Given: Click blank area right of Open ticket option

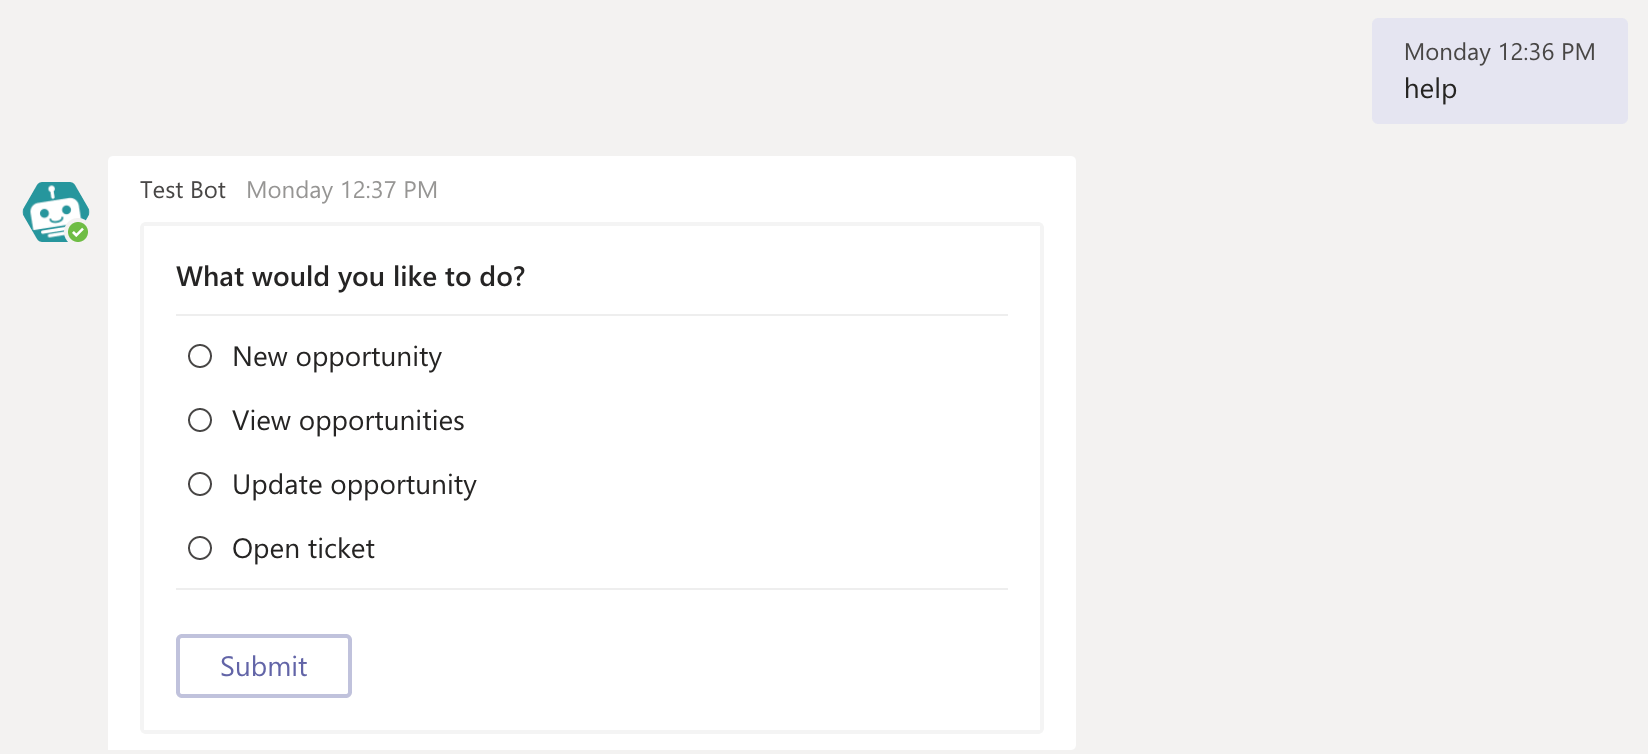Looking at the screenshot, I should point(700,548).
